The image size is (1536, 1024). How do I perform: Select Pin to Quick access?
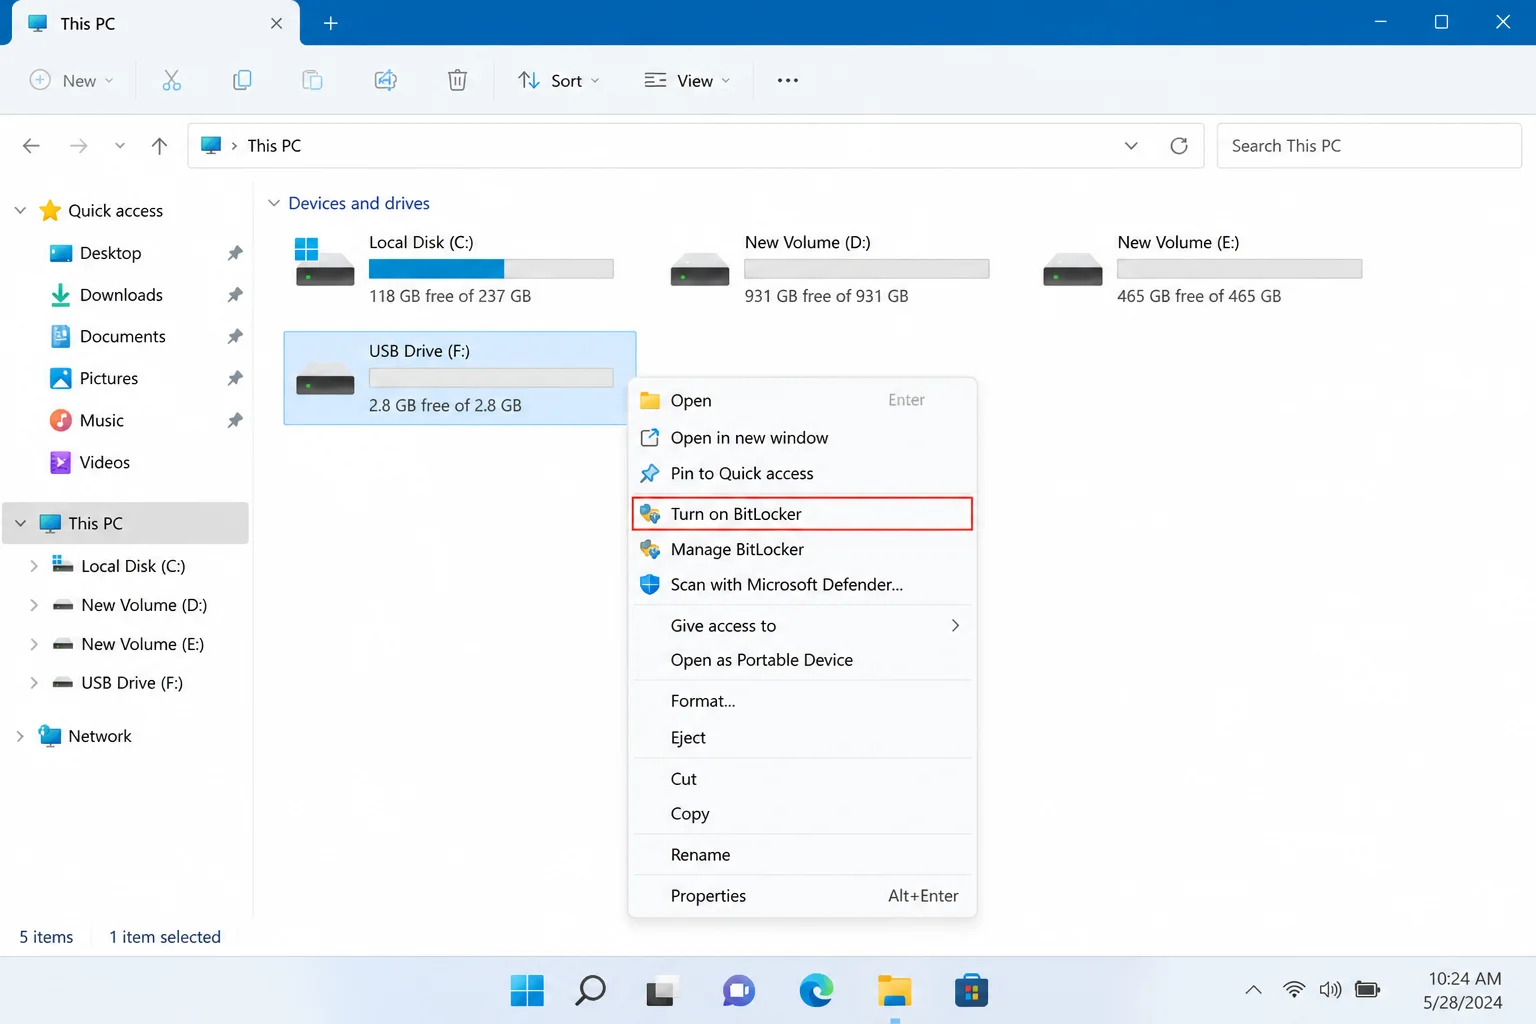click(802, 474)
